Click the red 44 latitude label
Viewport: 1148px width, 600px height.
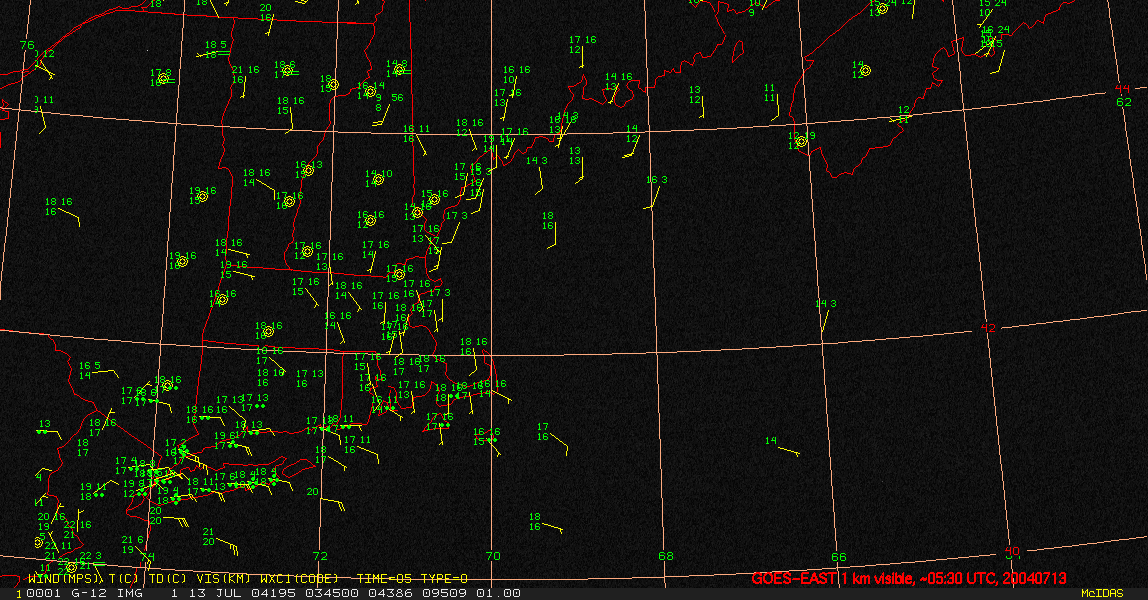click(x=1122, y=89)
